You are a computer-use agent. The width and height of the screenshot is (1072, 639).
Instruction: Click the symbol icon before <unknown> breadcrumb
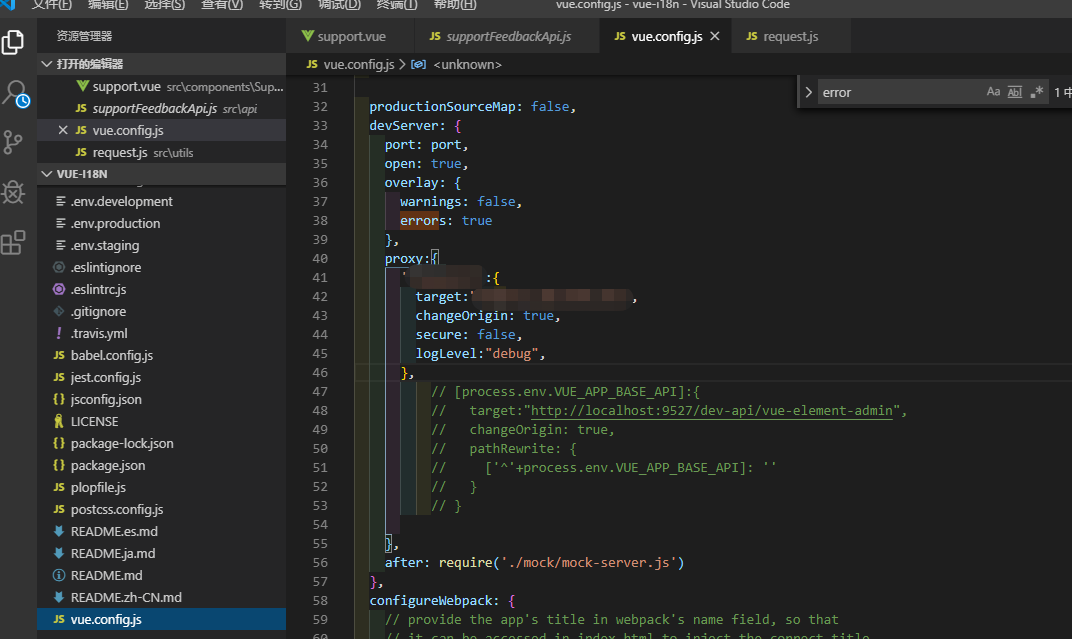419,64
